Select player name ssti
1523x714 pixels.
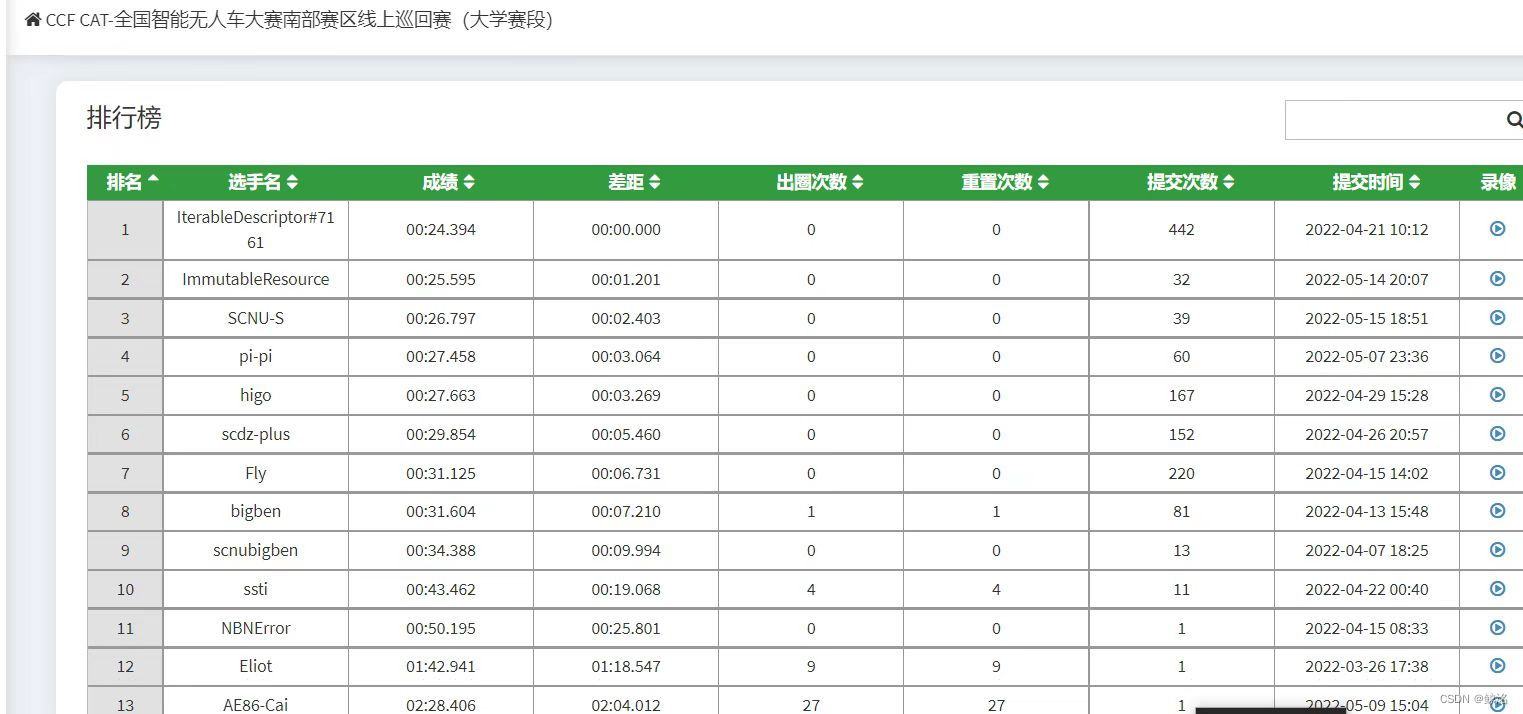256,589
